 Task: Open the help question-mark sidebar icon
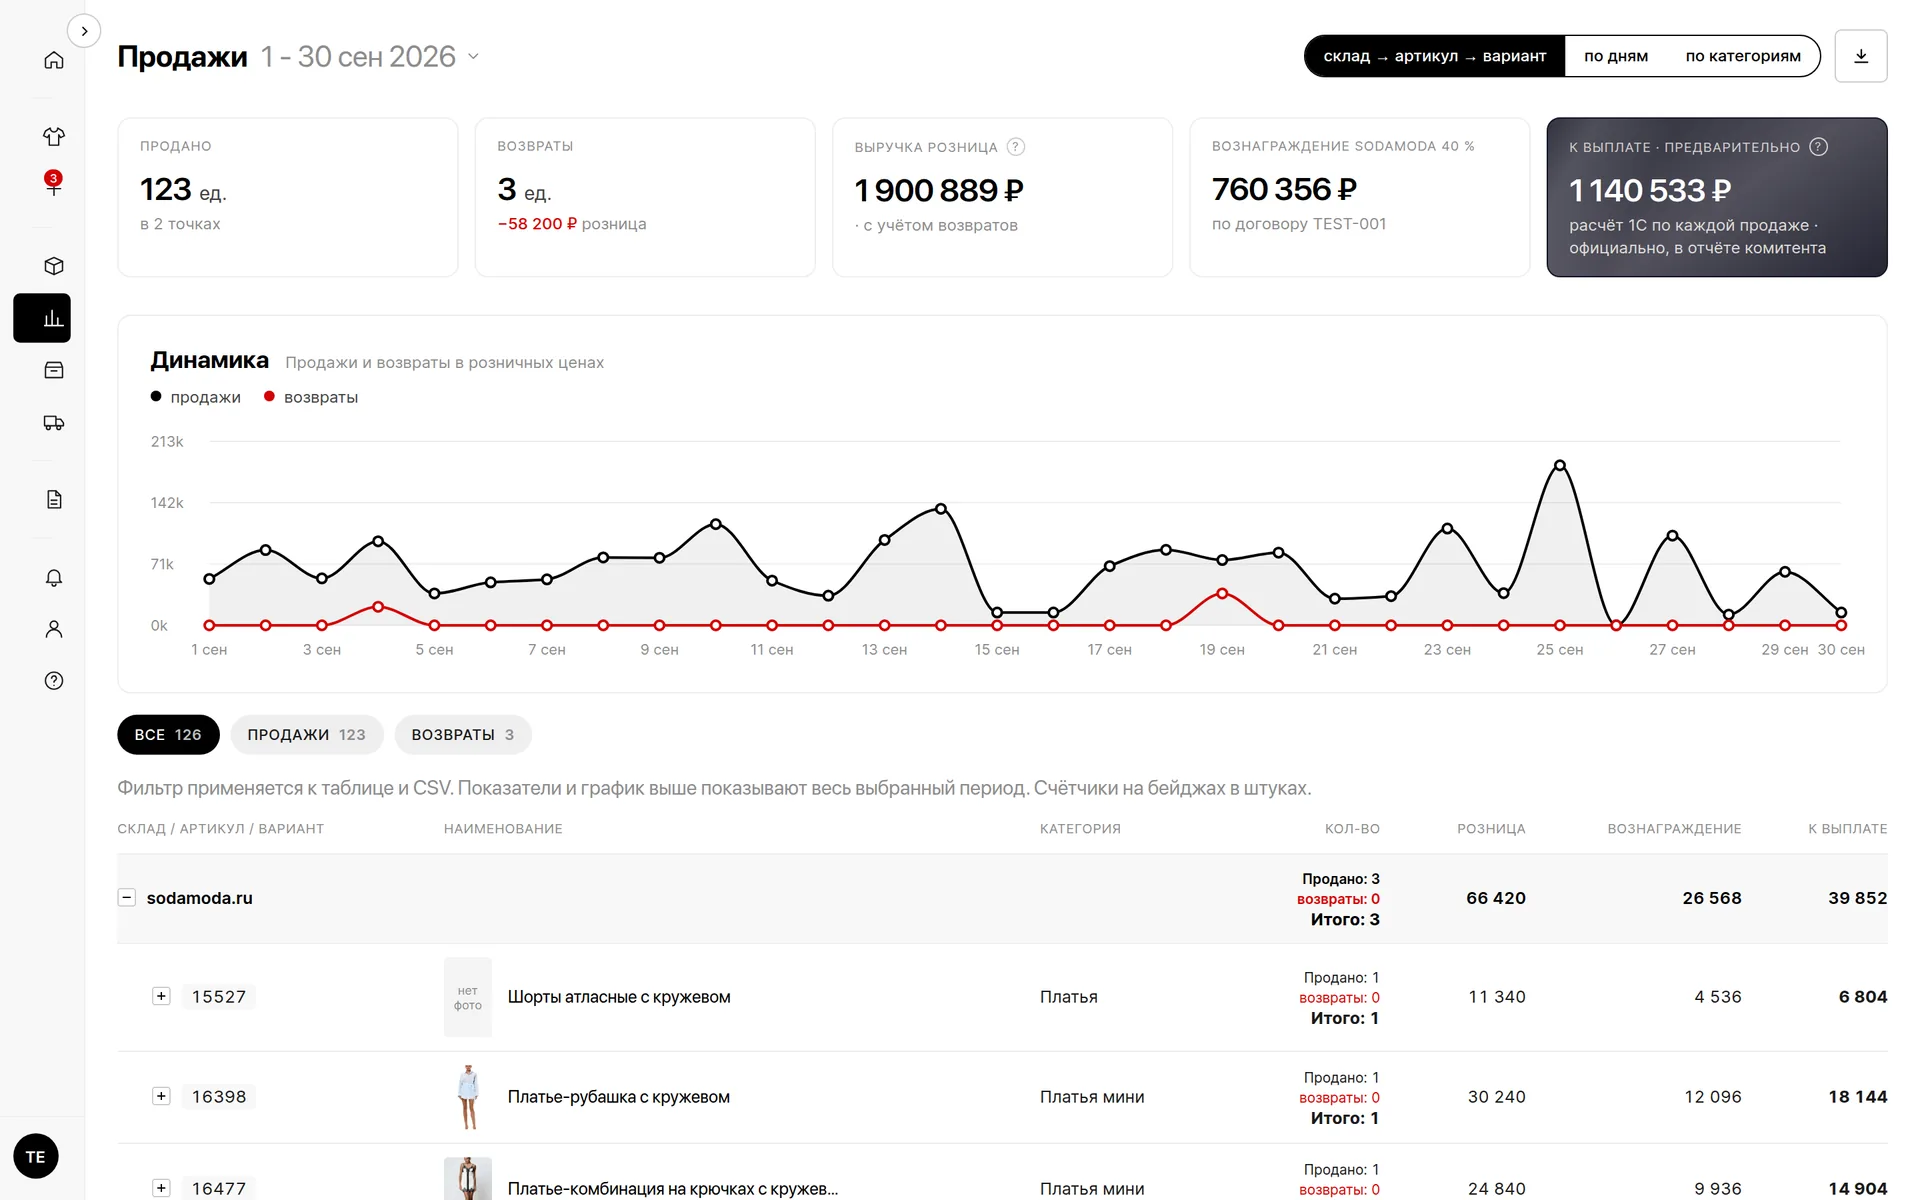(x=54, y=681)
